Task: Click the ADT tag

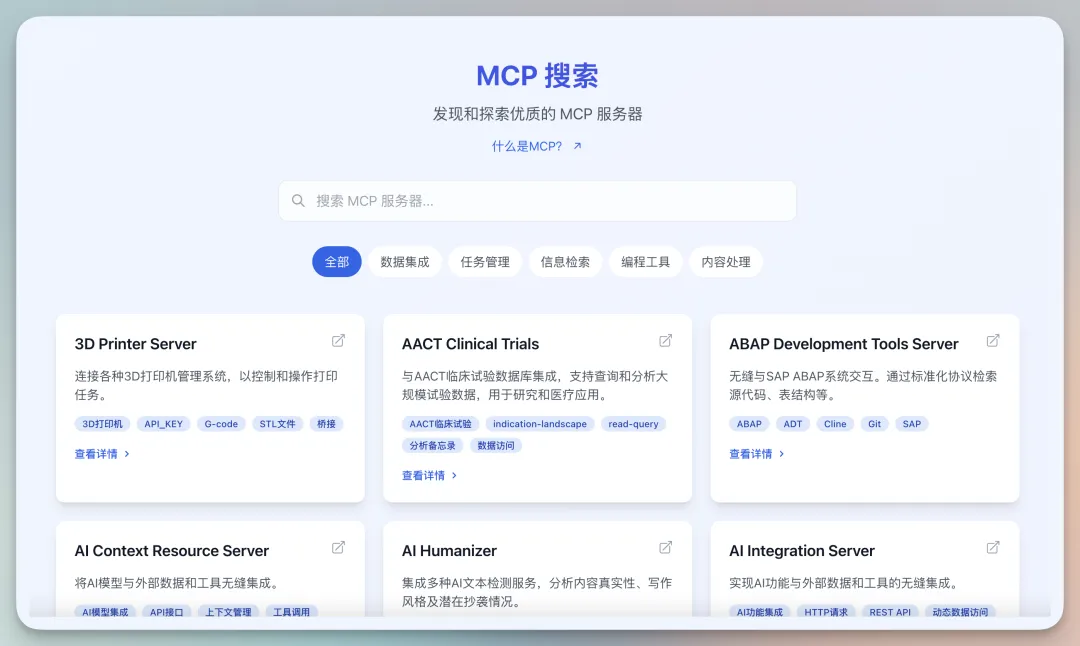Action: [793, 424]
